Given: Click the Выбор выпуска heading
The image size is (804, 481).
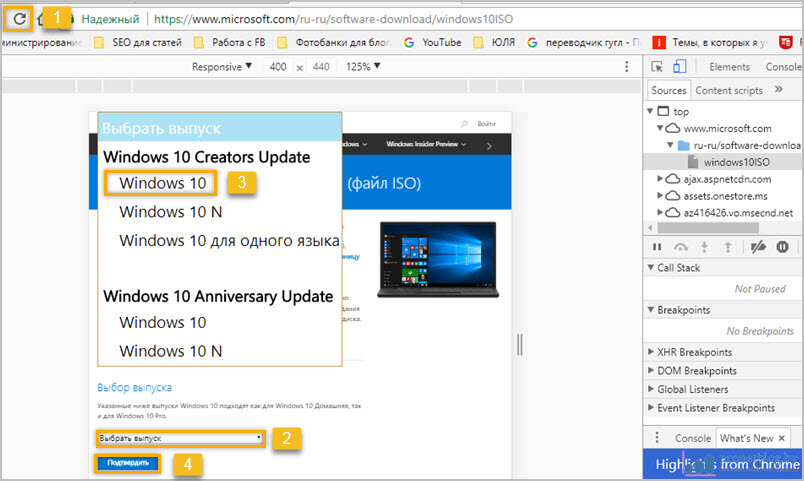Looking at the screenshot, I should [x=134, y=387].
